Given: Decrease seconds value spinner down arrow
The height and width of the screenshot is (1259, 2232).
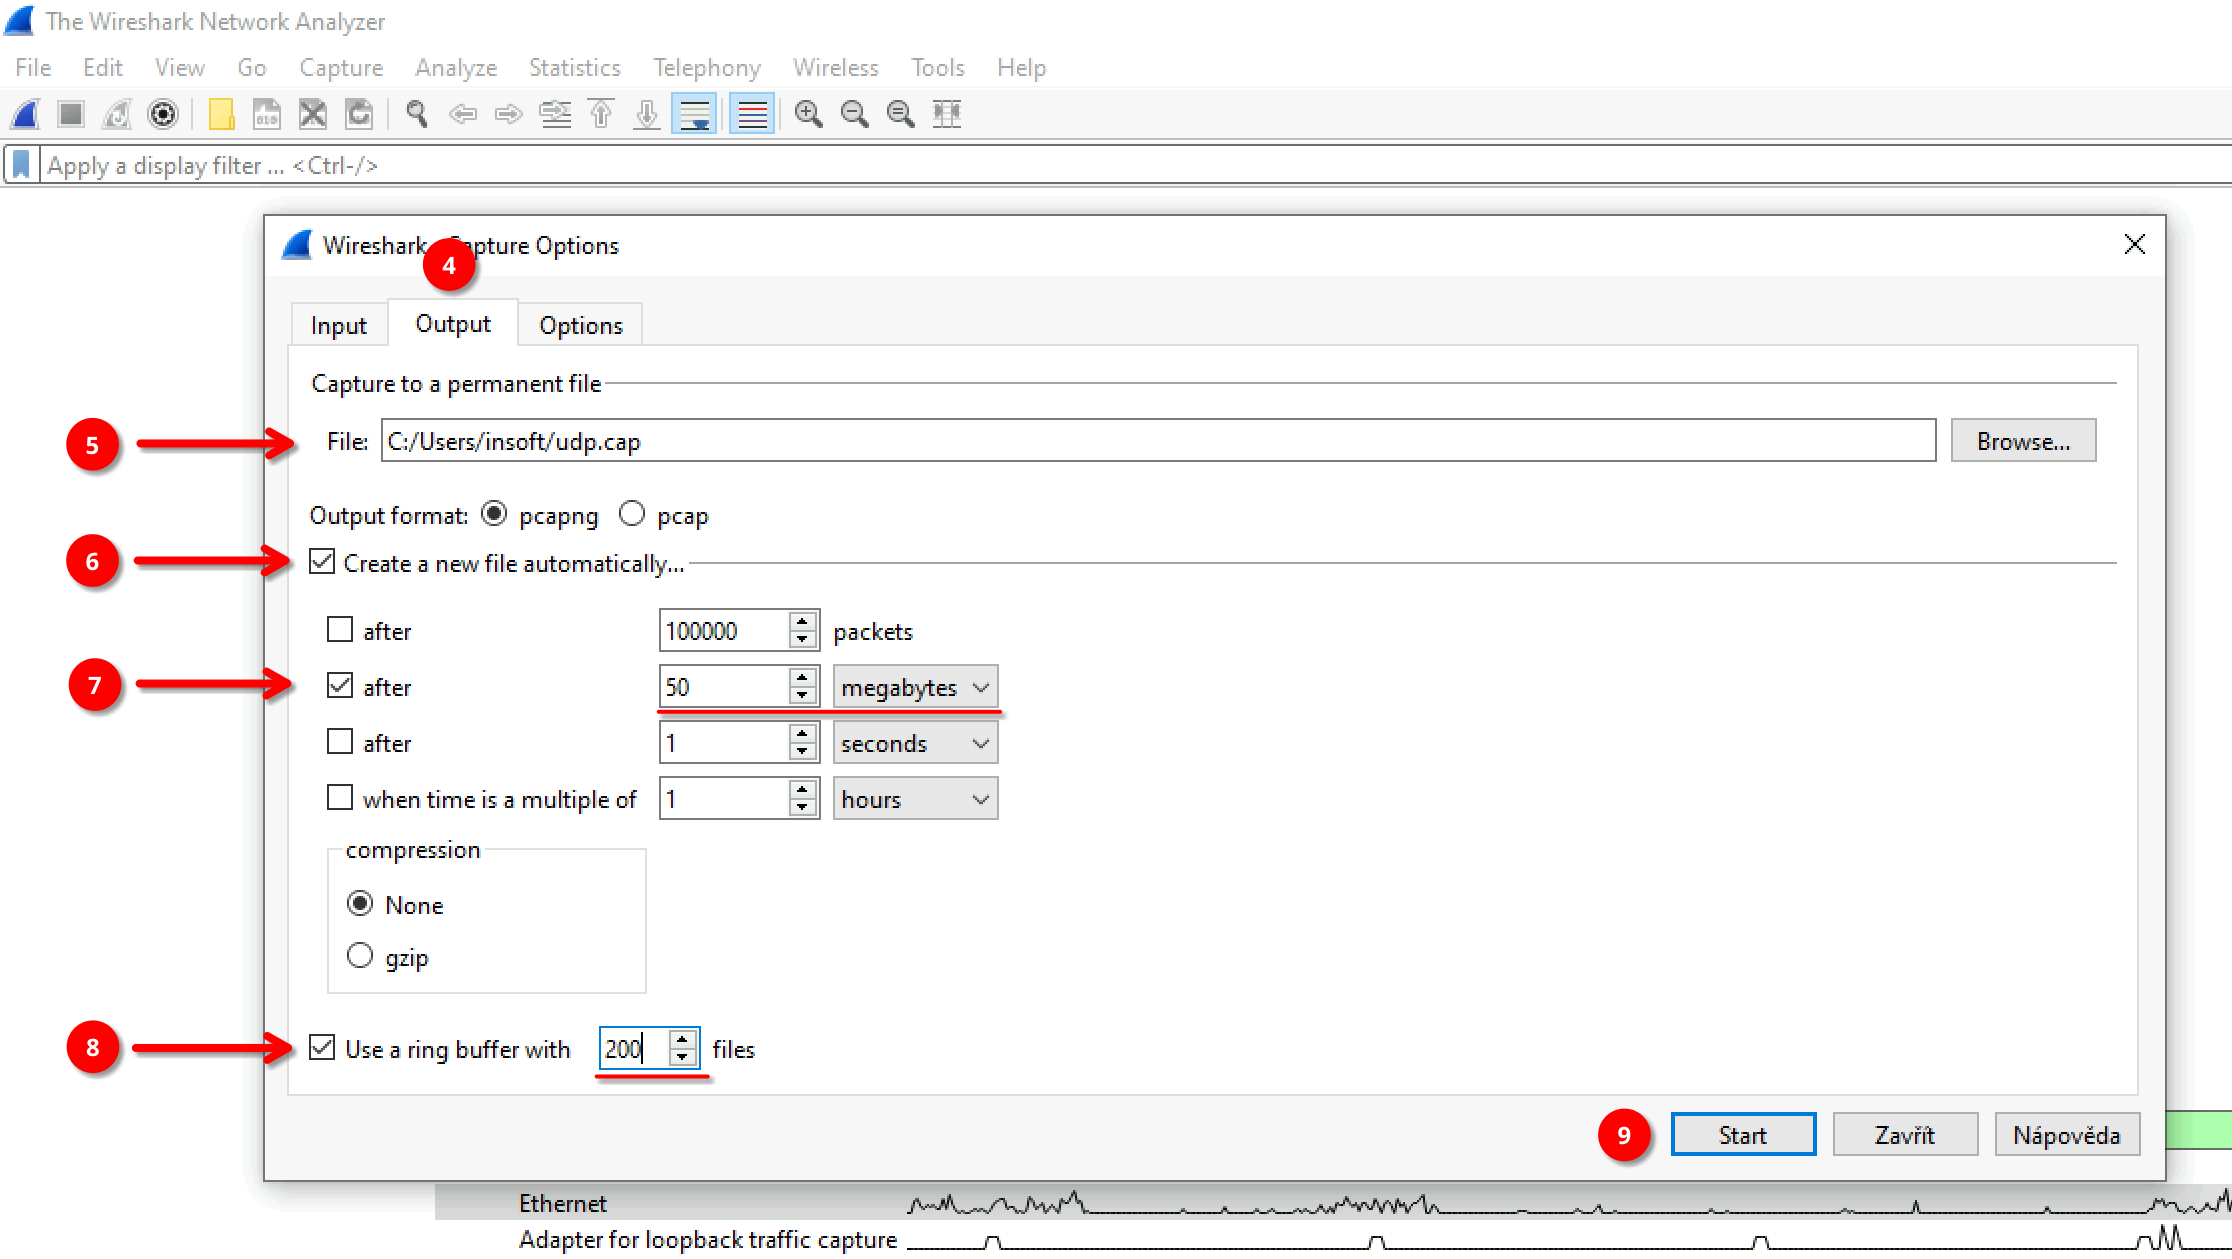Looking at the screenshot, I should (x=802, y=752).
